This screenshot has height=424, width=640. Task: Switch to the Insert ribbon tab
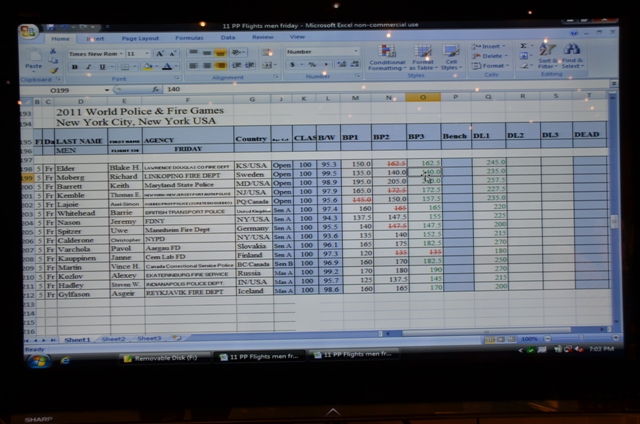(95, 39)
